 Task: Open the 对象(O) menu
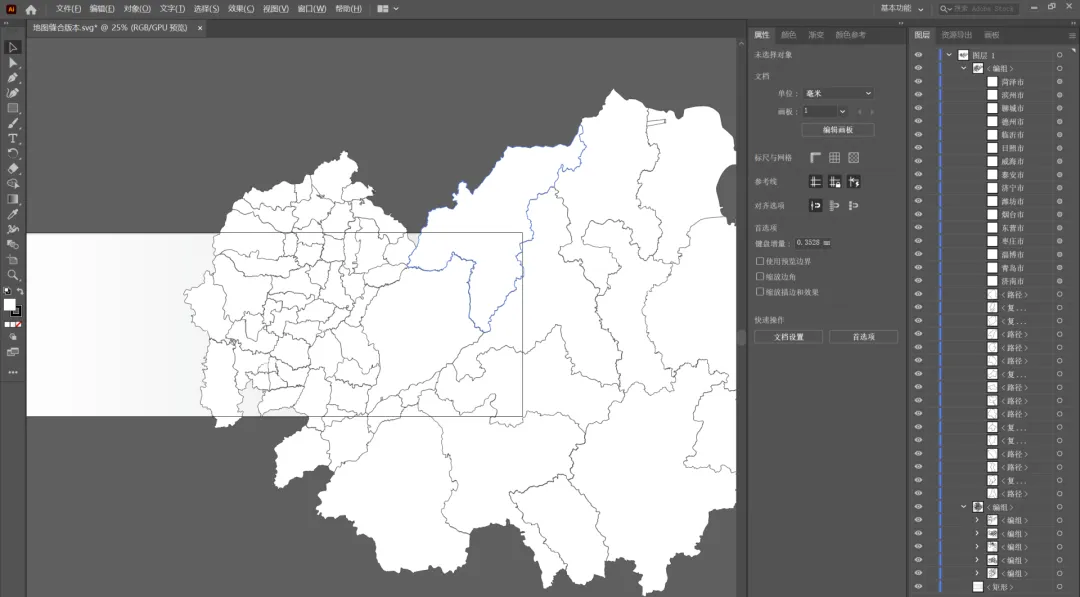pyautogui.click(x=137, y=8)
